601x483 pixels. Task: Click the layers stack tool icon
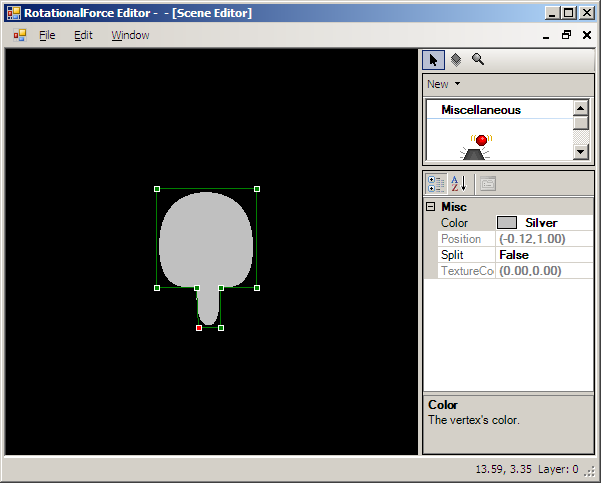(455, 60)
